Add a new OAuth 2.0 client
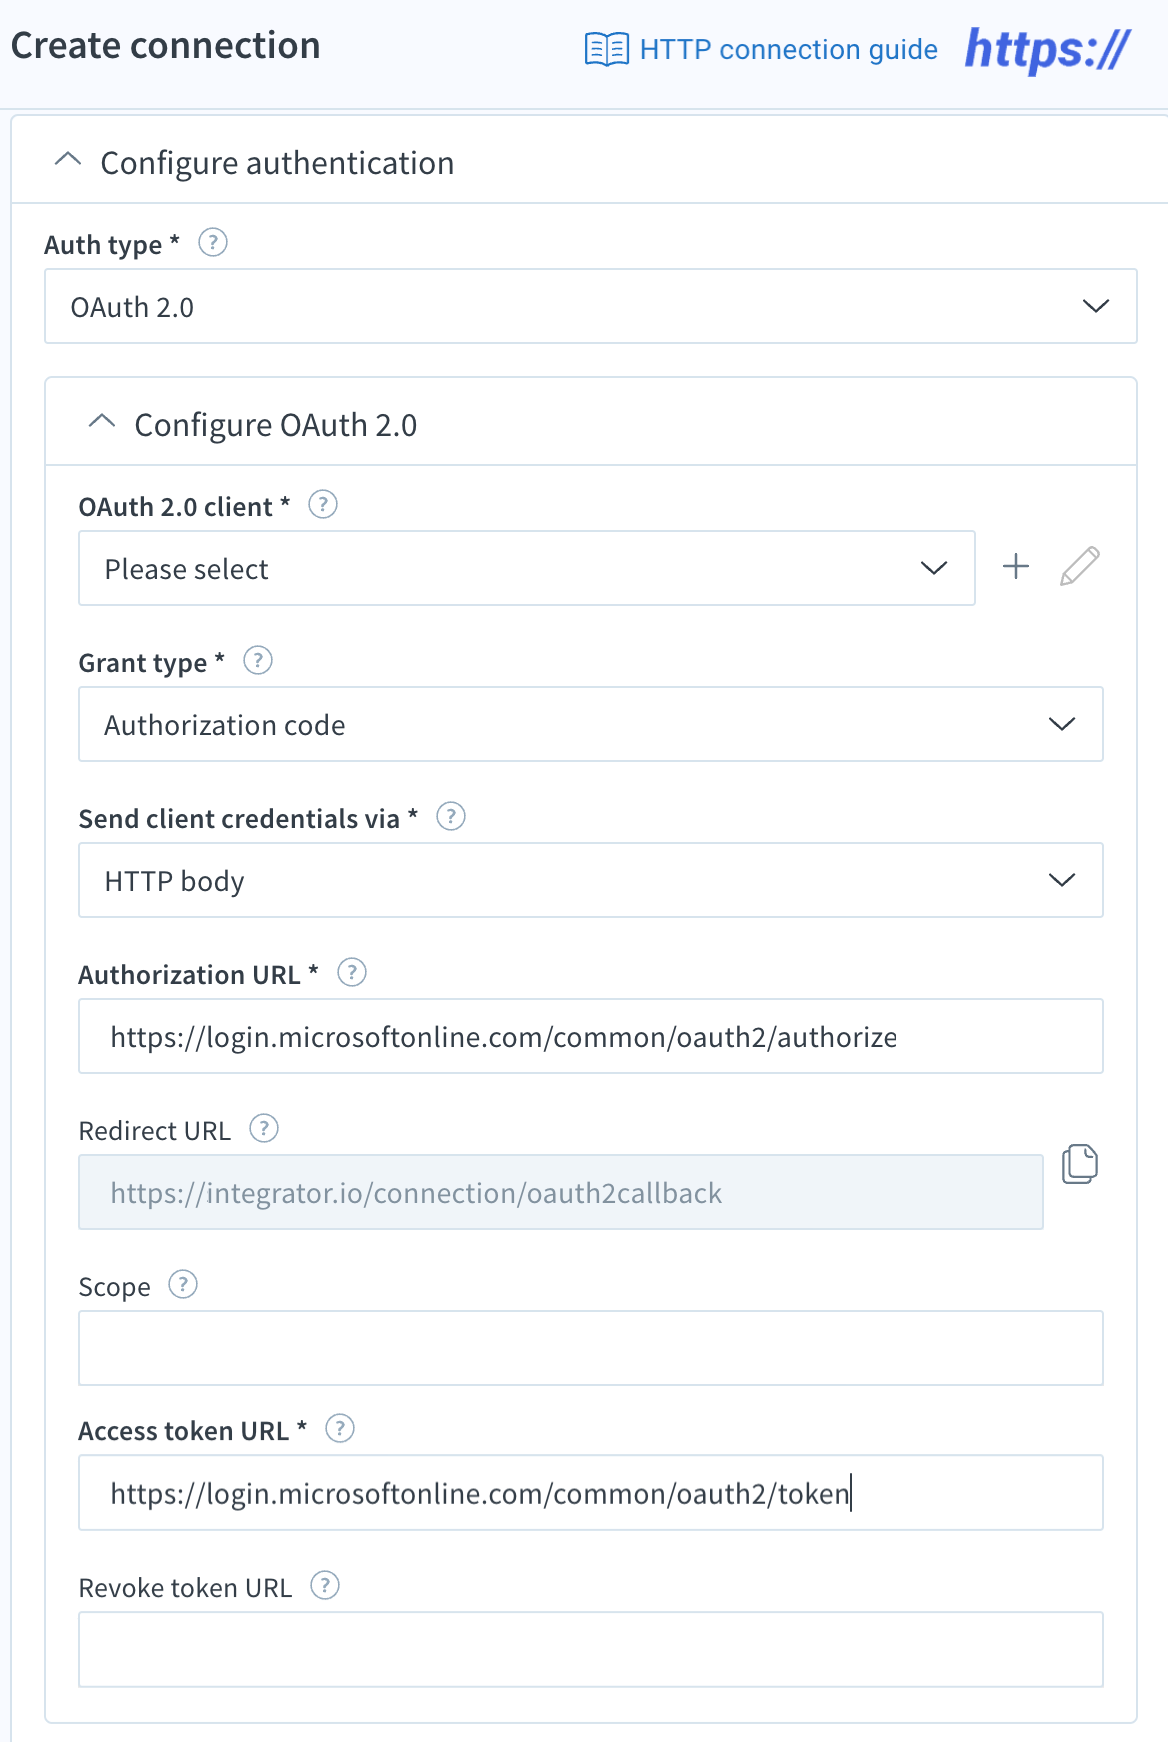 (x=1016, y=566)
